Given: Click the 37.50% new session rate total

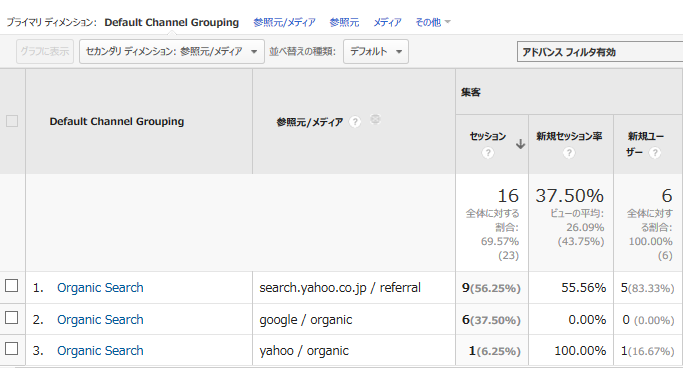Looking at the screenshot, I should [569, 196].
